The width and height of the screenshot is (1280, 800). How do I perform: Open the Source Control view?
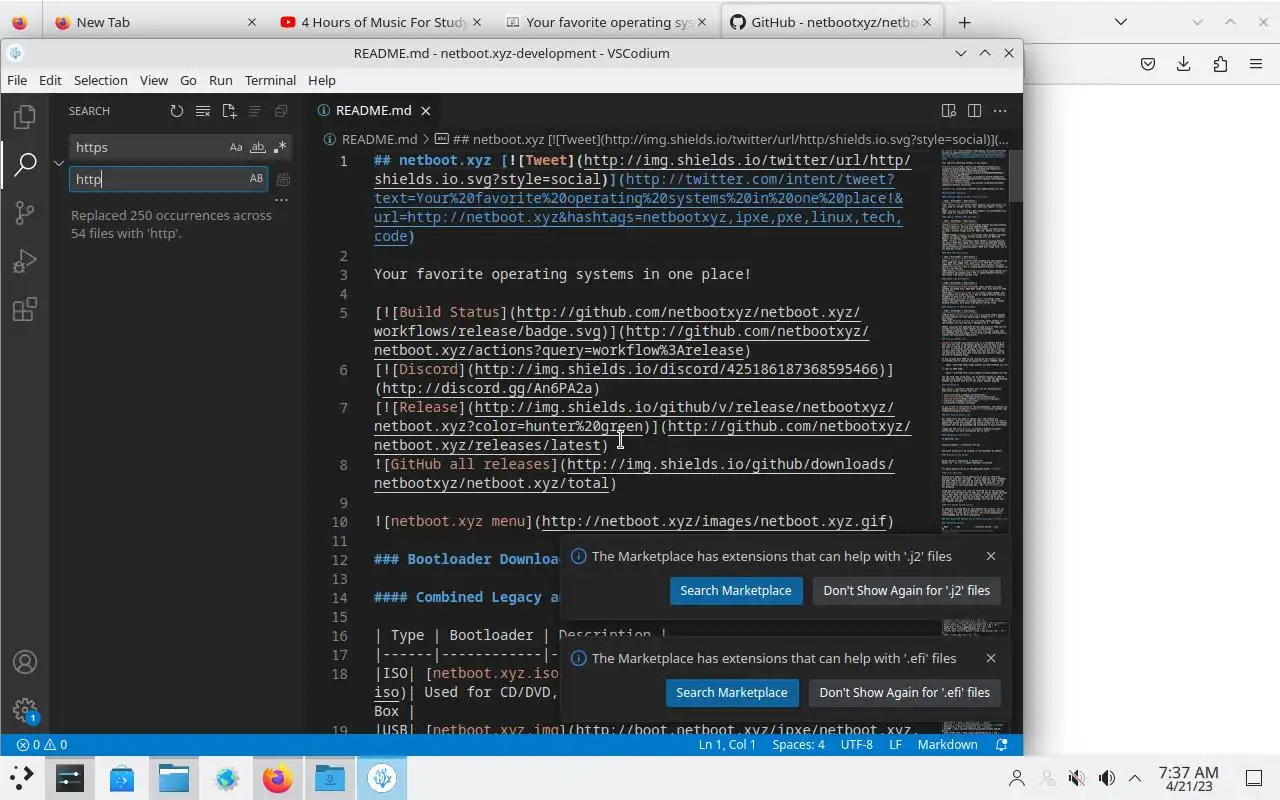click(25, 212)
